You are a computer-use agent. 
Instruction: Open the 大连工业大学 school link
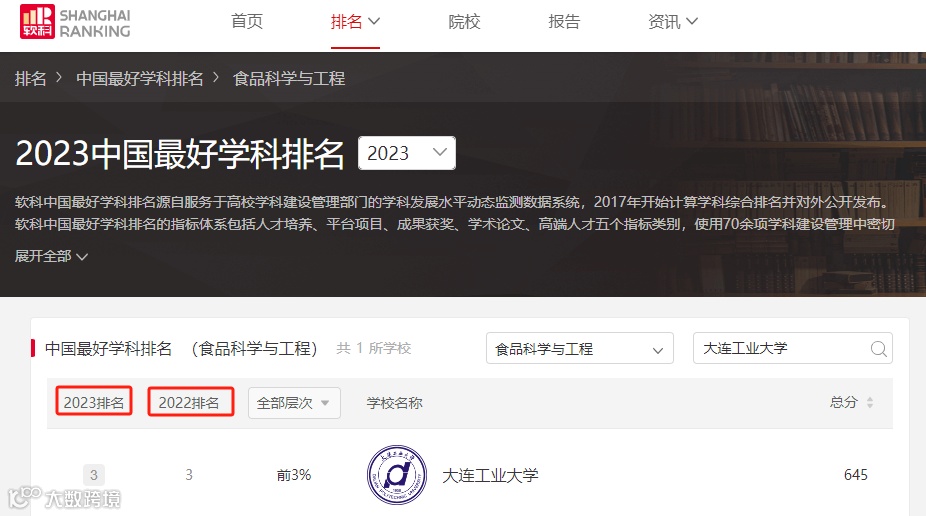pos(490,475)
